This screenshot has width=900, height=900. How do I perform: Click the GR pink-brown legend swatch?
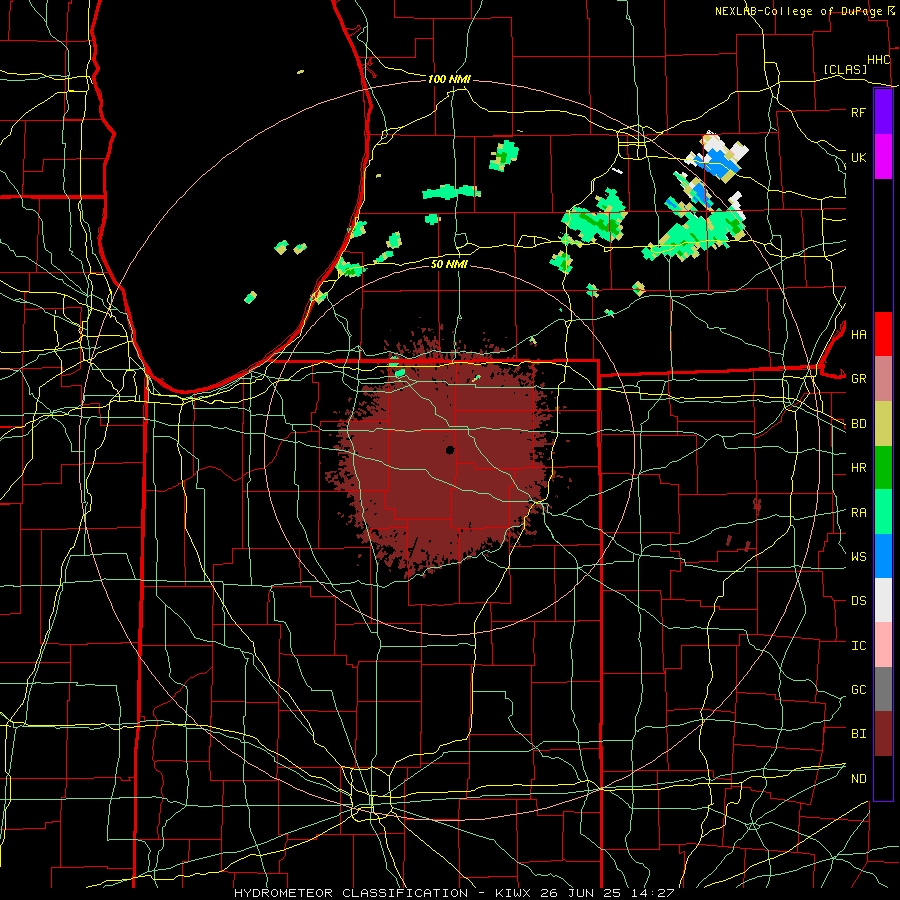click(x=883, y=379)
